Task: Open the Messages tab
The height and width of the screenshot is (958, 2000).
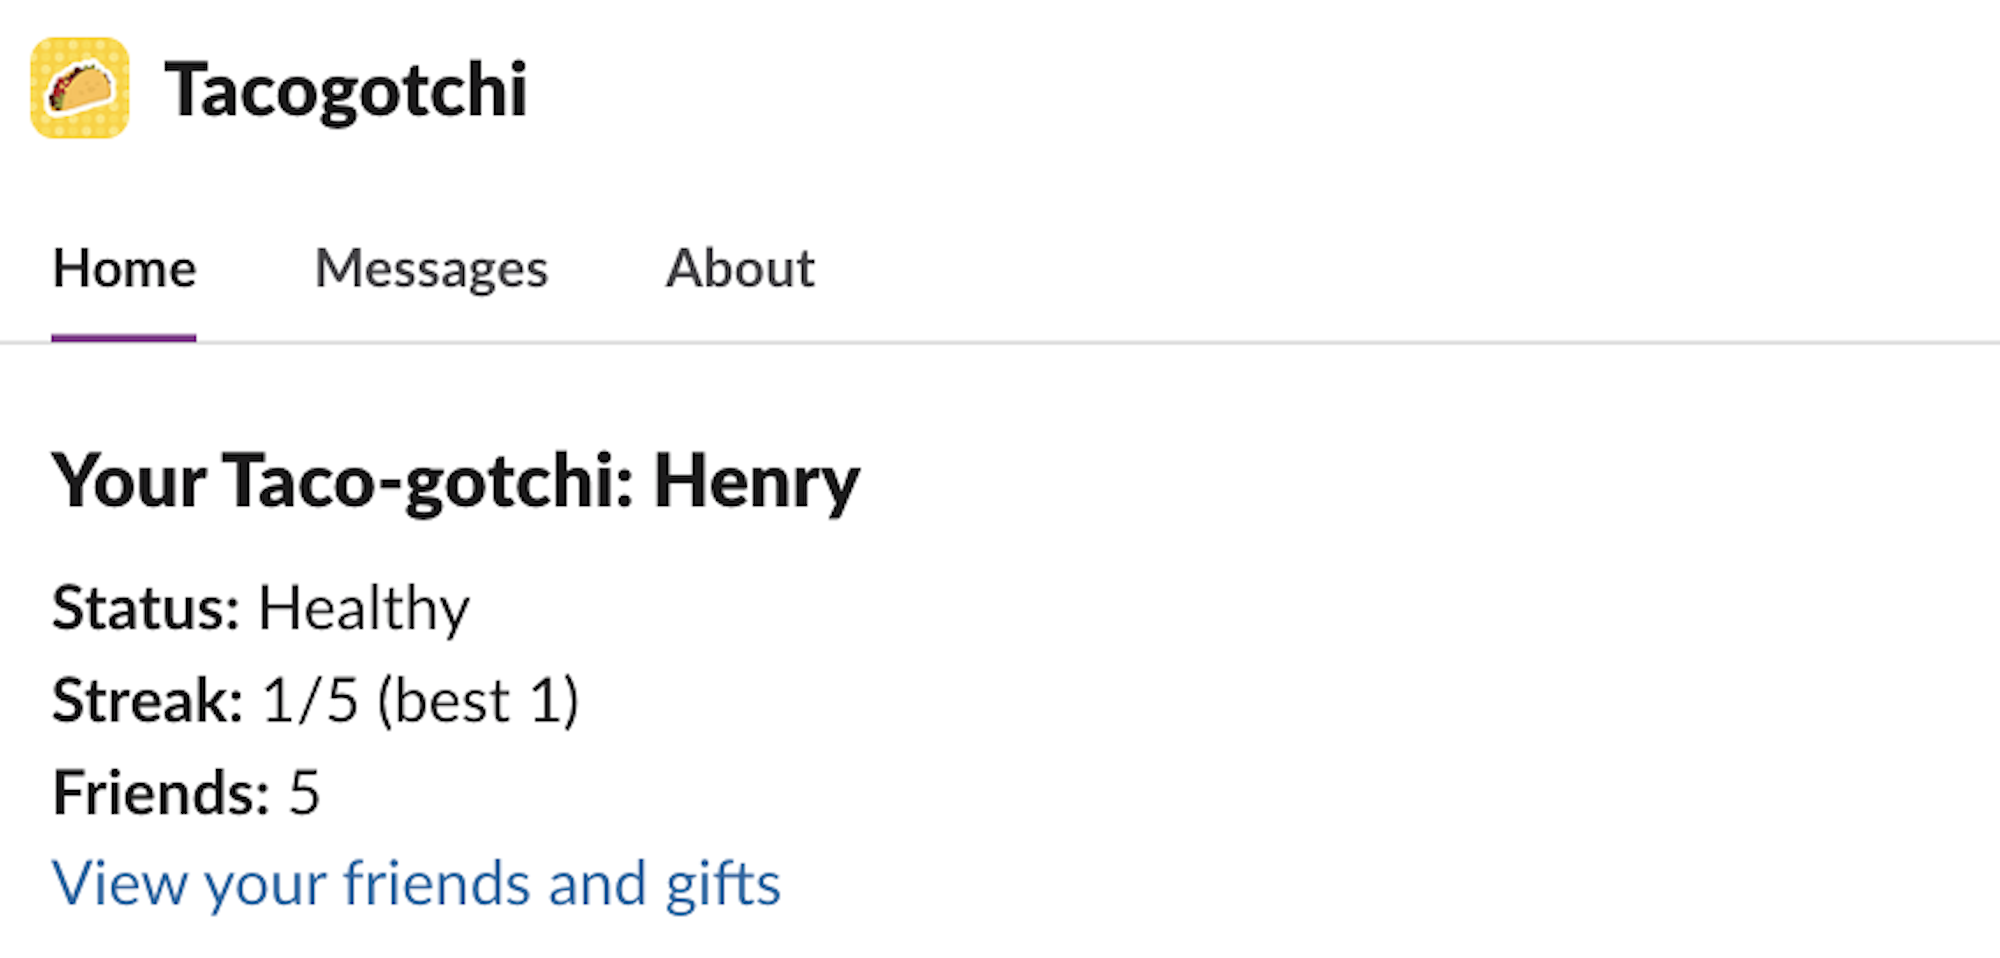Action: [431, 268]
